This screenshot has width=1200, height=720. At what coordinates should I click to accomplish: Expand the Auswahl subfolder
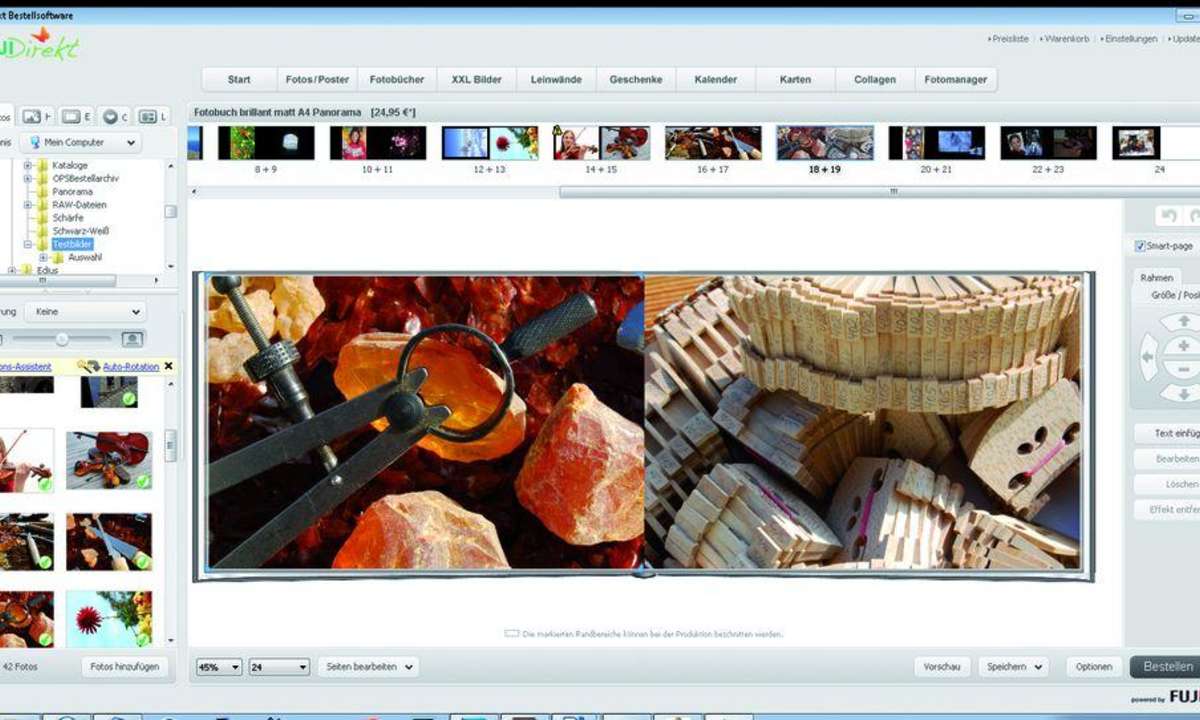point(43,257)
